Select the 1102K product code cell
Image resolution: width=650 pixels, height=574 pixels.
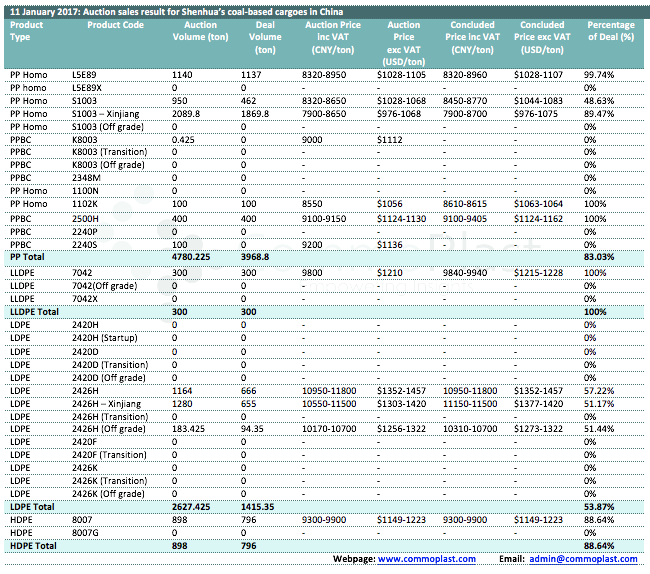tap(85, 204)
